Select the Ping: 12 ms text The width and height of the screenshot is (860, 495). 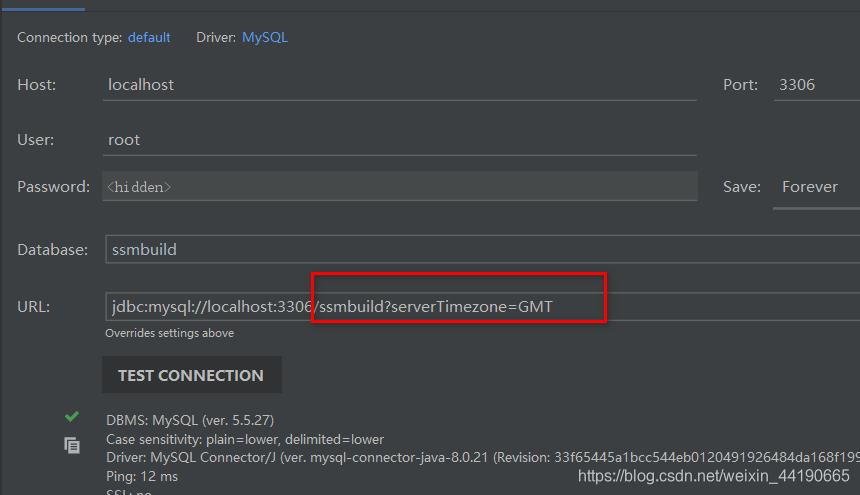point(142,476)
